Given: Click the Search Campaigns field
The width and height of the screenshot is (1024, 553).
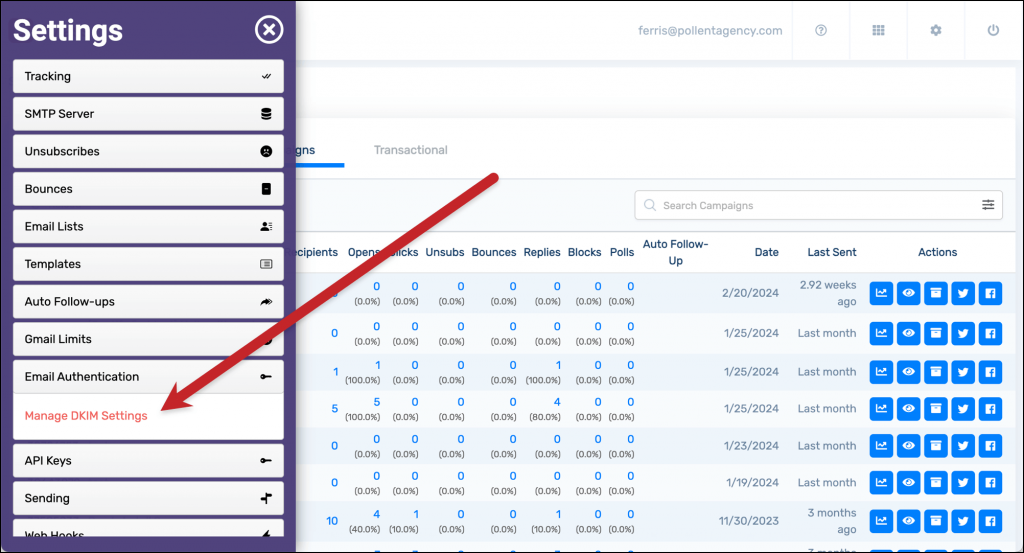Looking at the screenshot, I should 810,205.
